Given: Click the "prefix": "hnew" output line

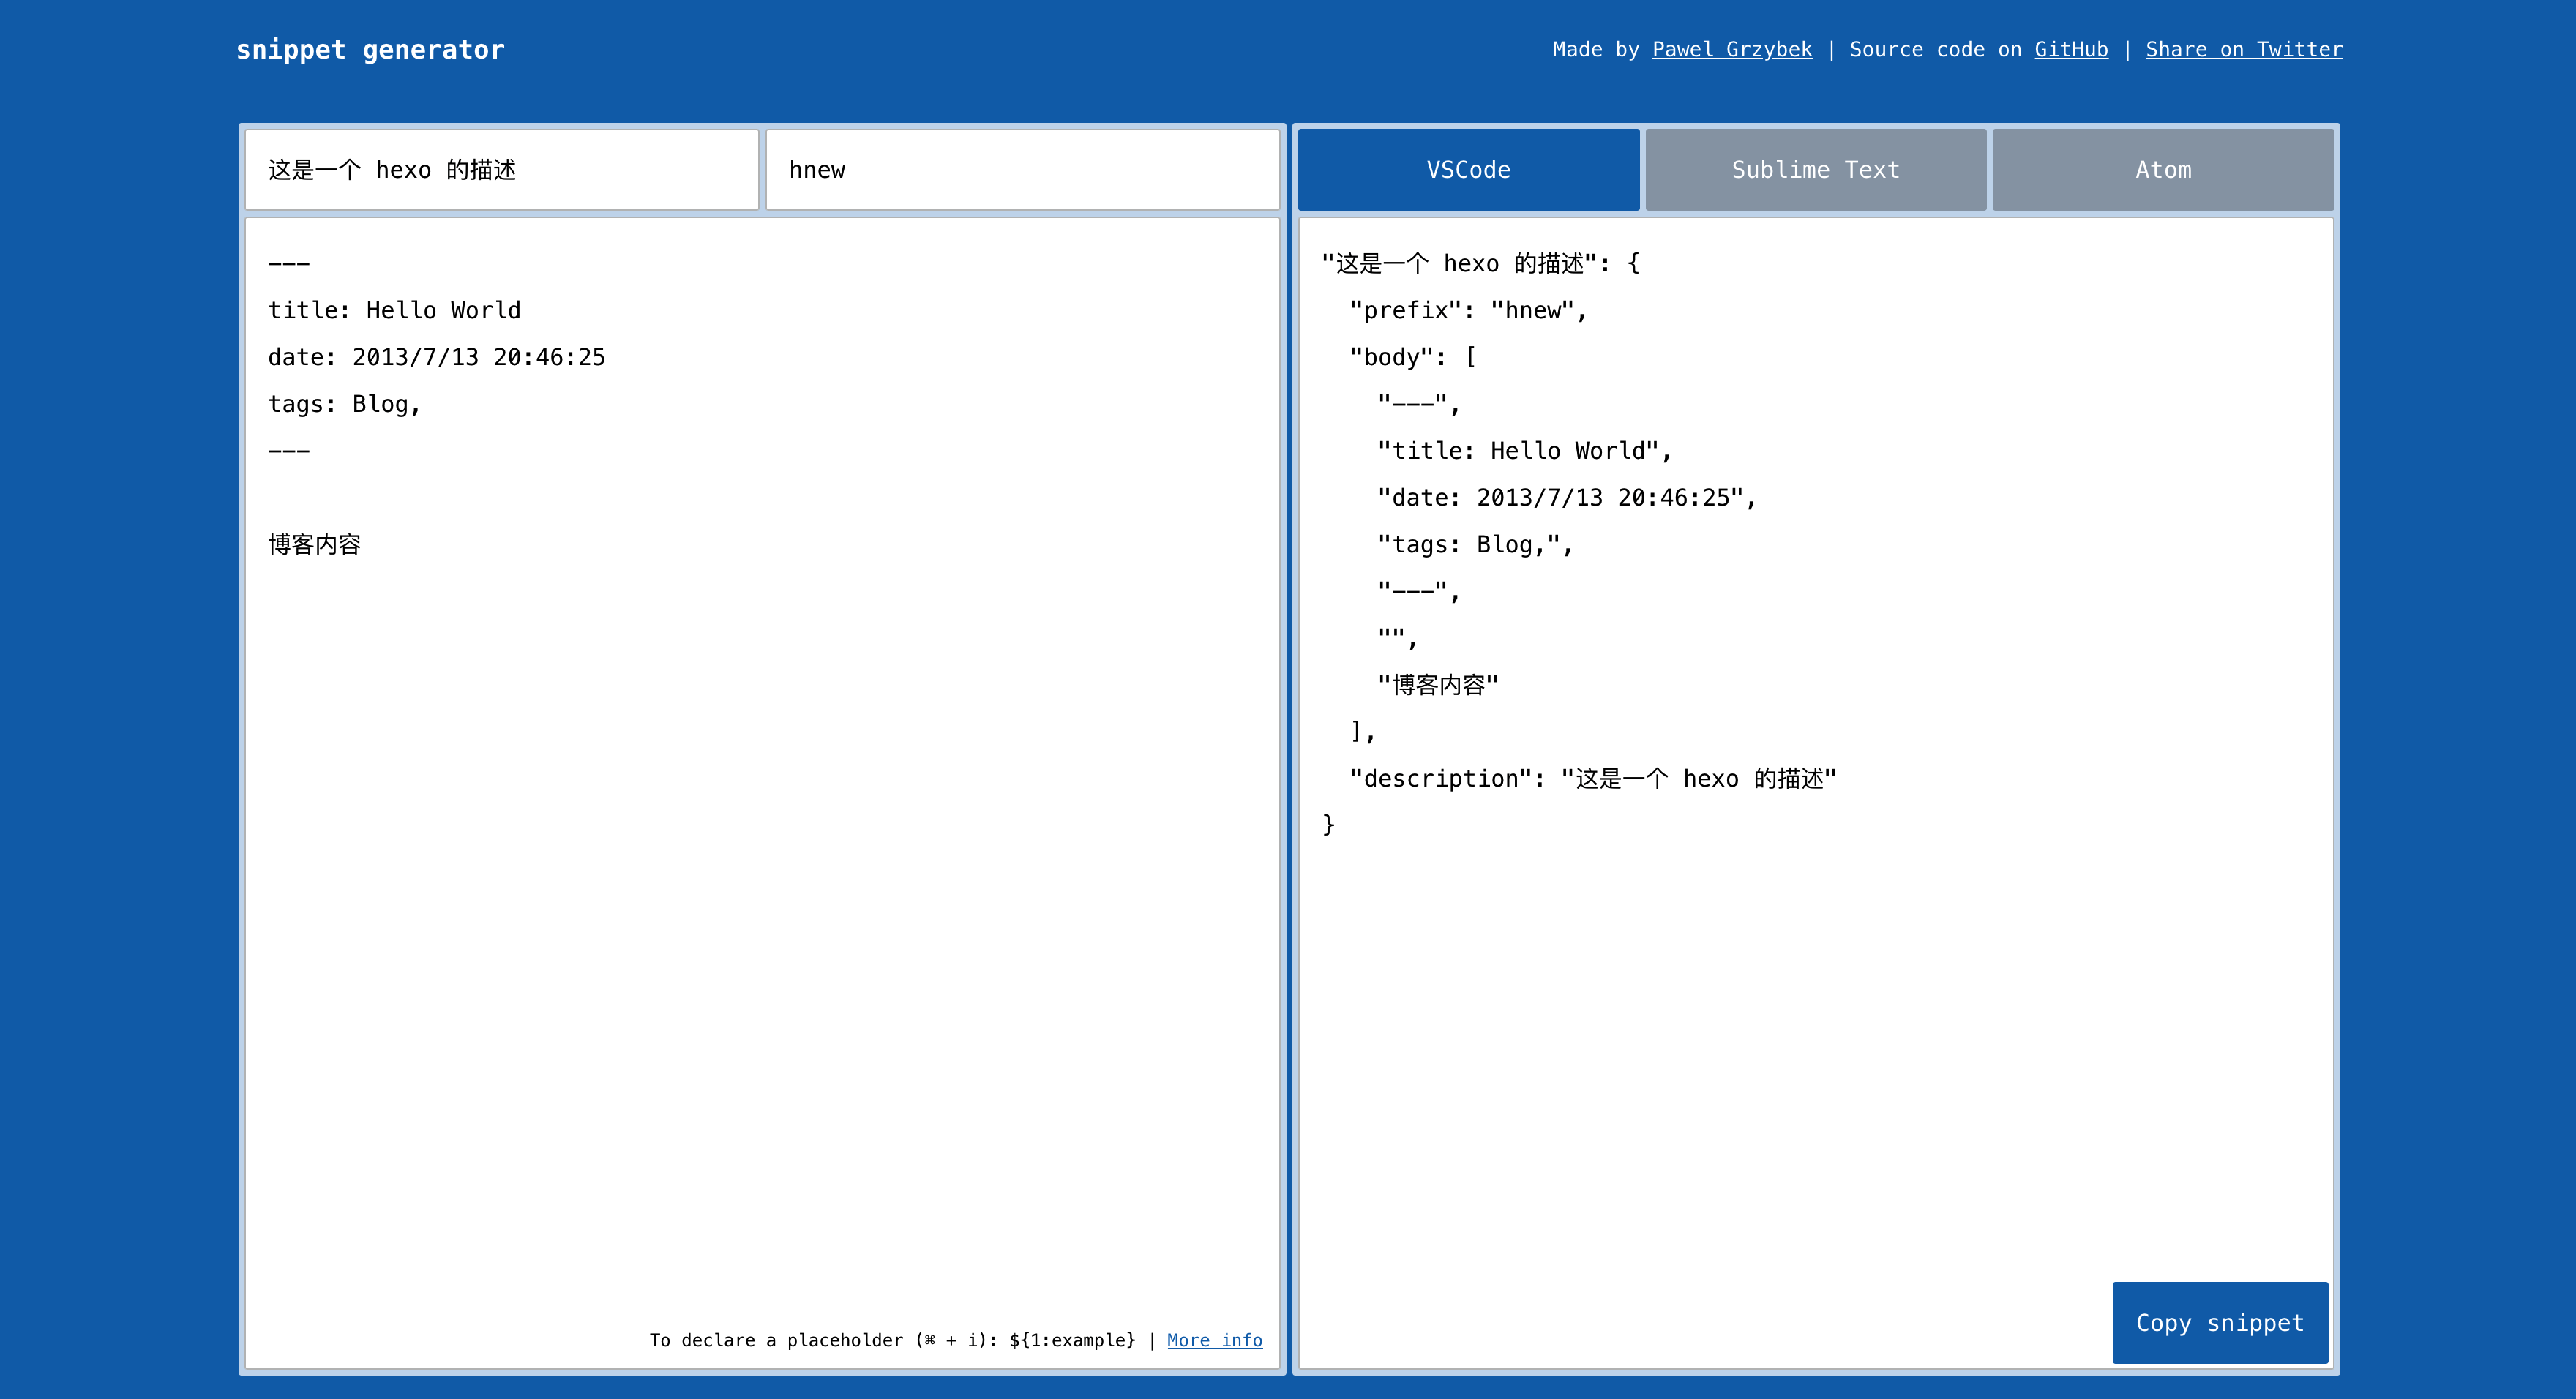Looking at the screenshot, I should (x=1467, y=310).
